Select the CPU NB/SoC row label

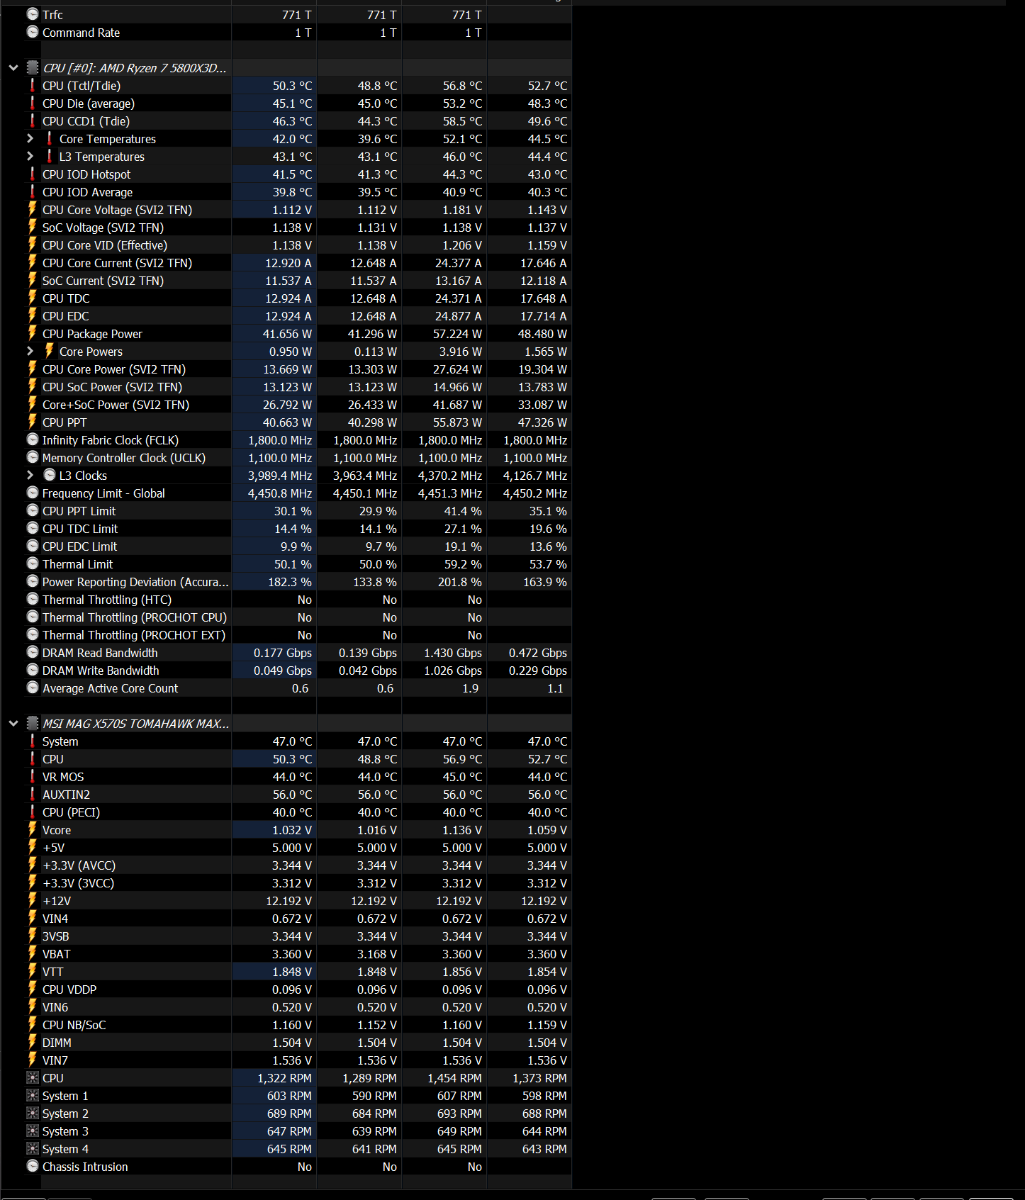coord(74,1025)
